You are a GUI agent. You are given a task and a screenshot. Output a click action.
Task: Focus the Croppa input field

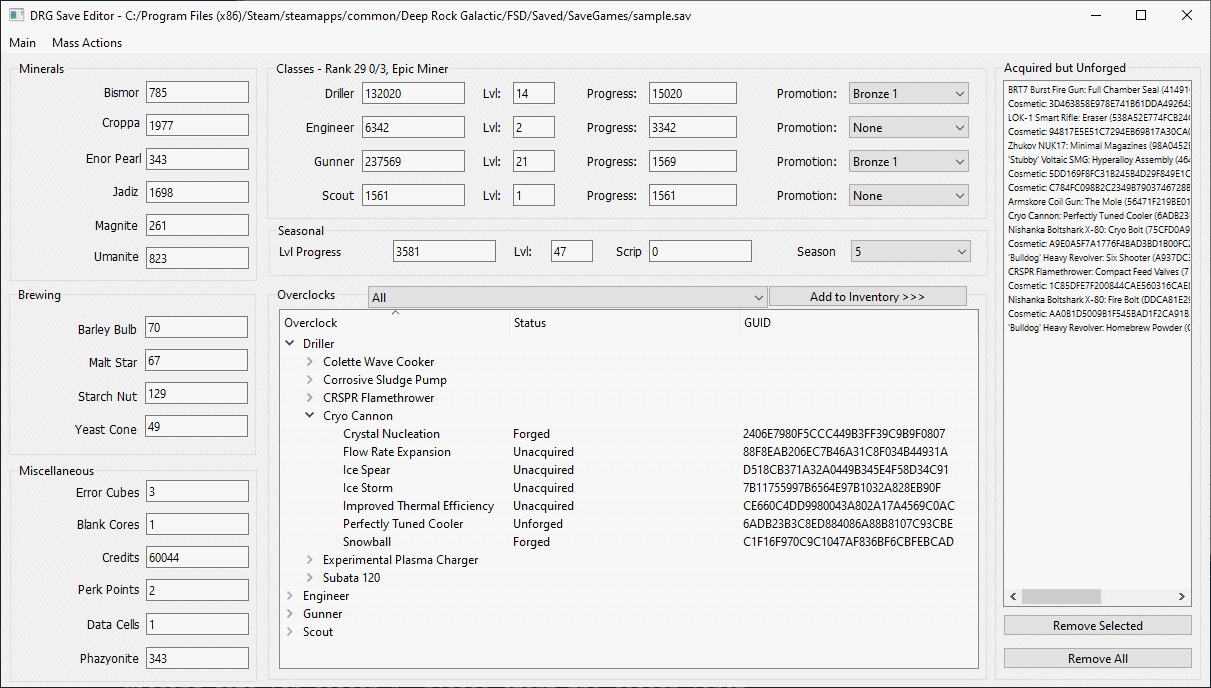[197, 126]
